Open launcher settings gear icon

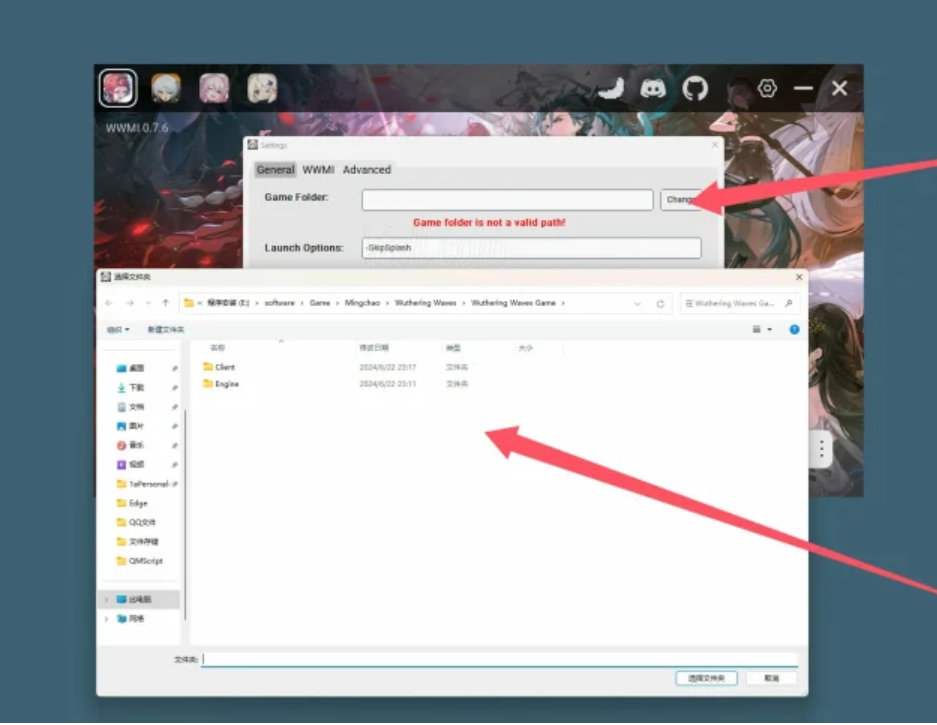(767, 89)
